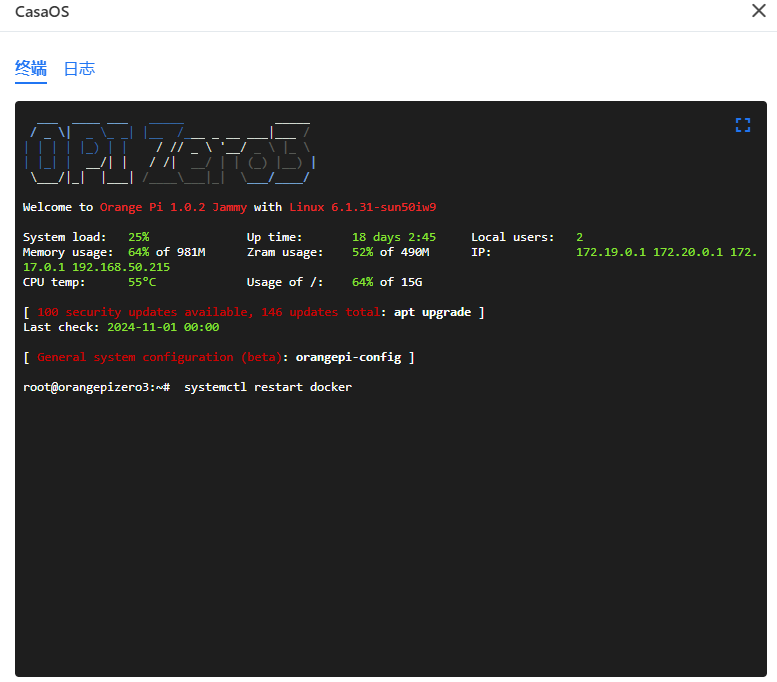Click the 'systemctl restart docker' command text

(268, 387)
